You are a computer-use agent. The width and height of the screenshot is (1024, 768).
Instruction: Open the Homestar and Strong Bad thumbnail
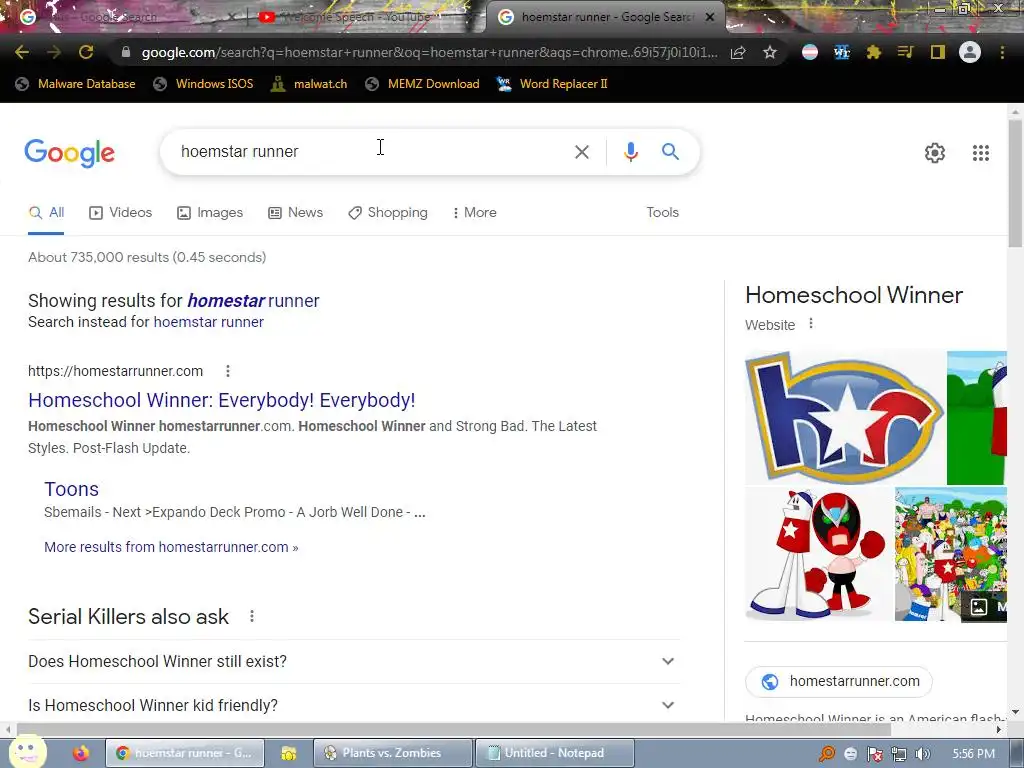(x=818, y=554)
